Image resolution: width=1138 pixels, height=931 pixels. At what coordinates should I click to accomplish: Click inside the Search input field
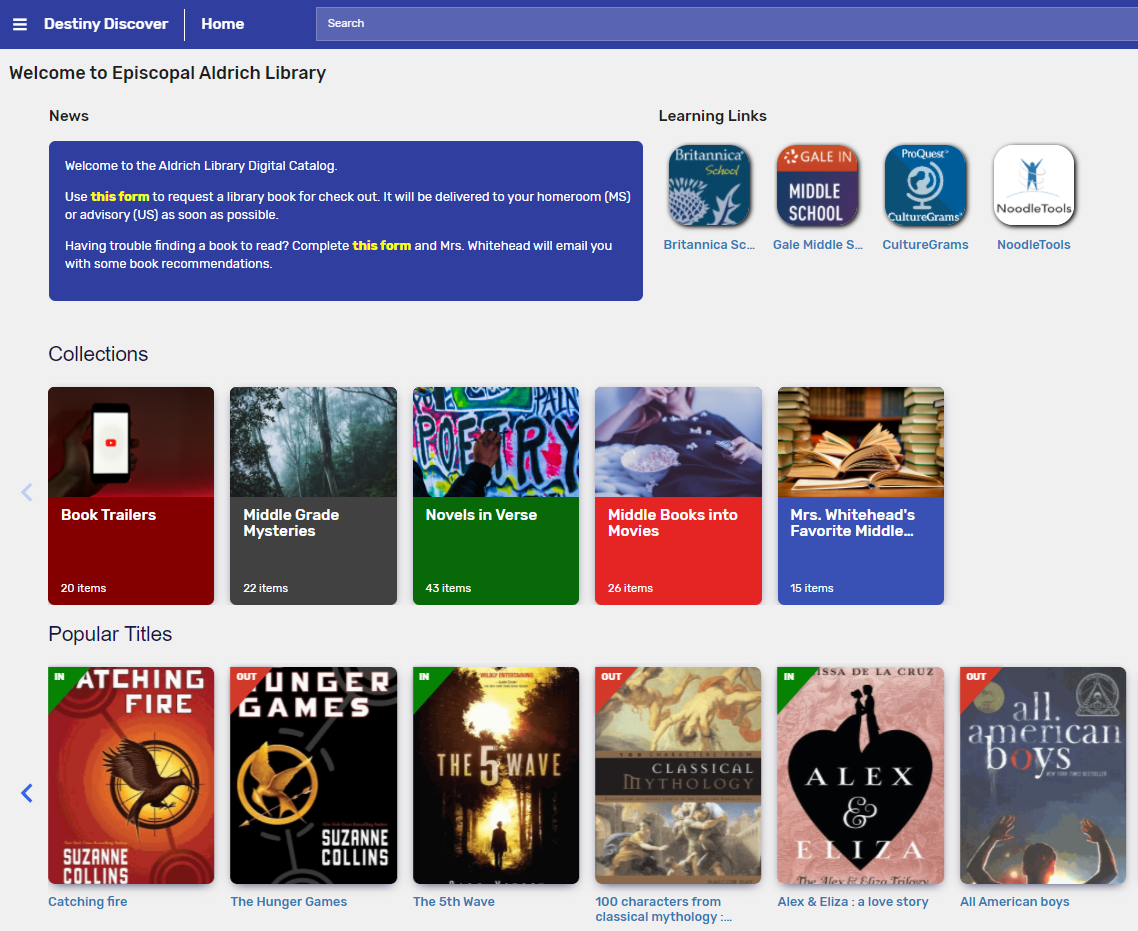tap(727, 23)
